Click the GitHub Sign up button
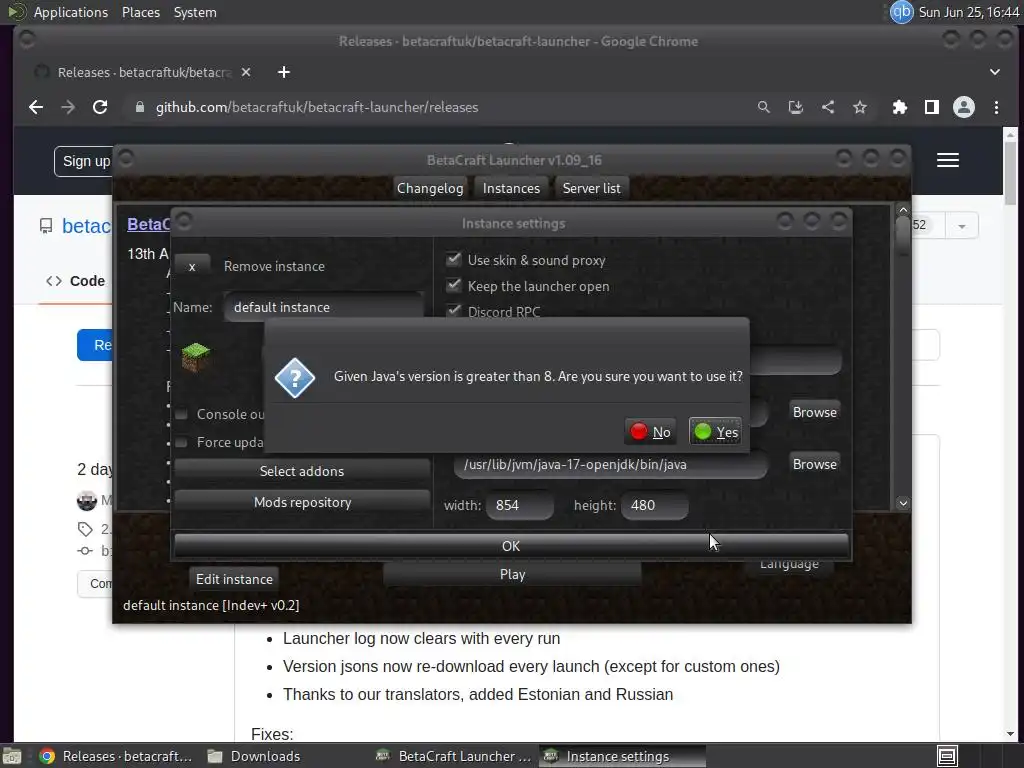 [x=86, y=161]
